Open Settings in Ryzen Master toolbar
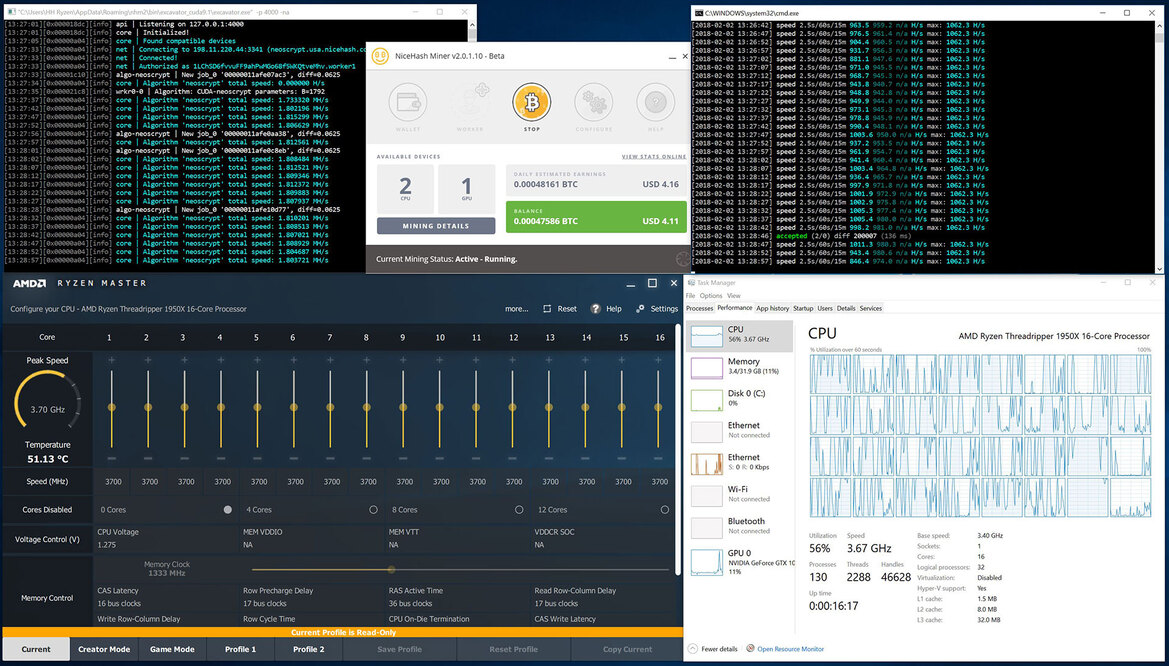 (657, 309)
